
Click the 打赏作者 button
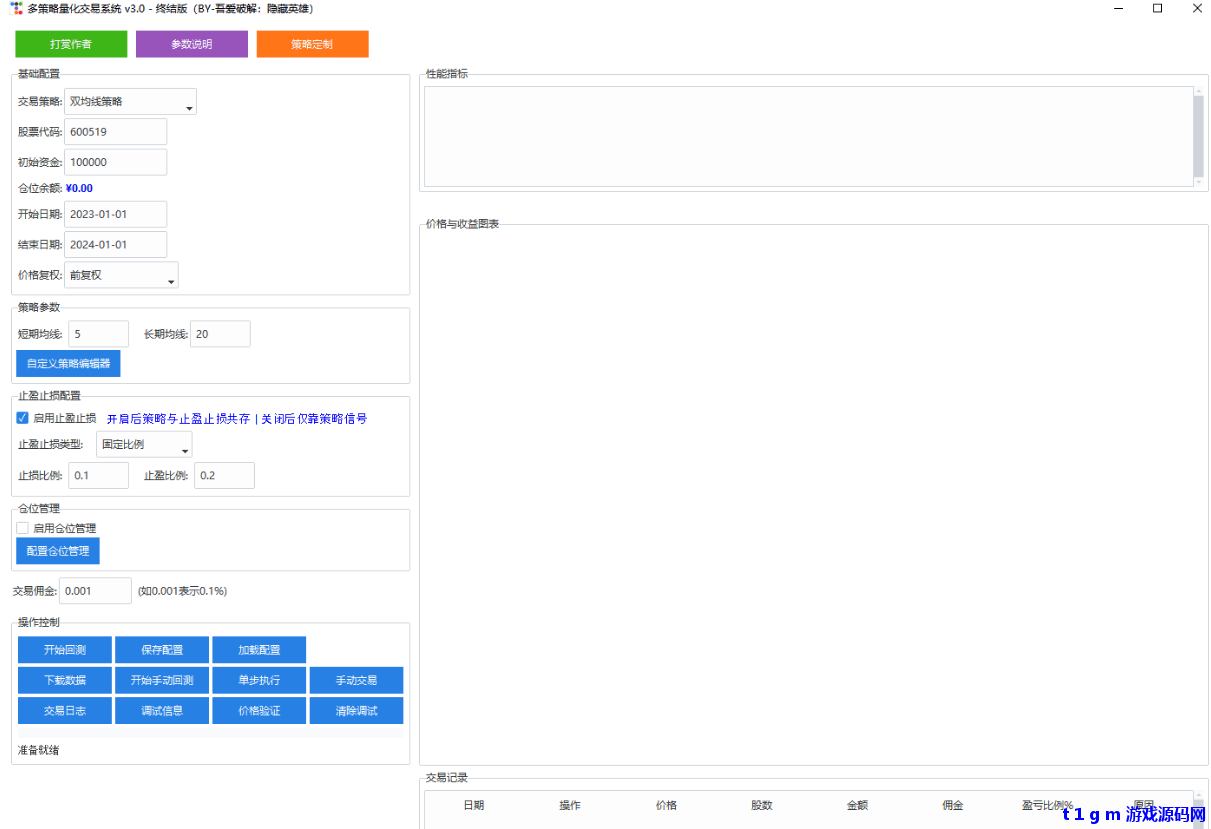click(70, 44)
